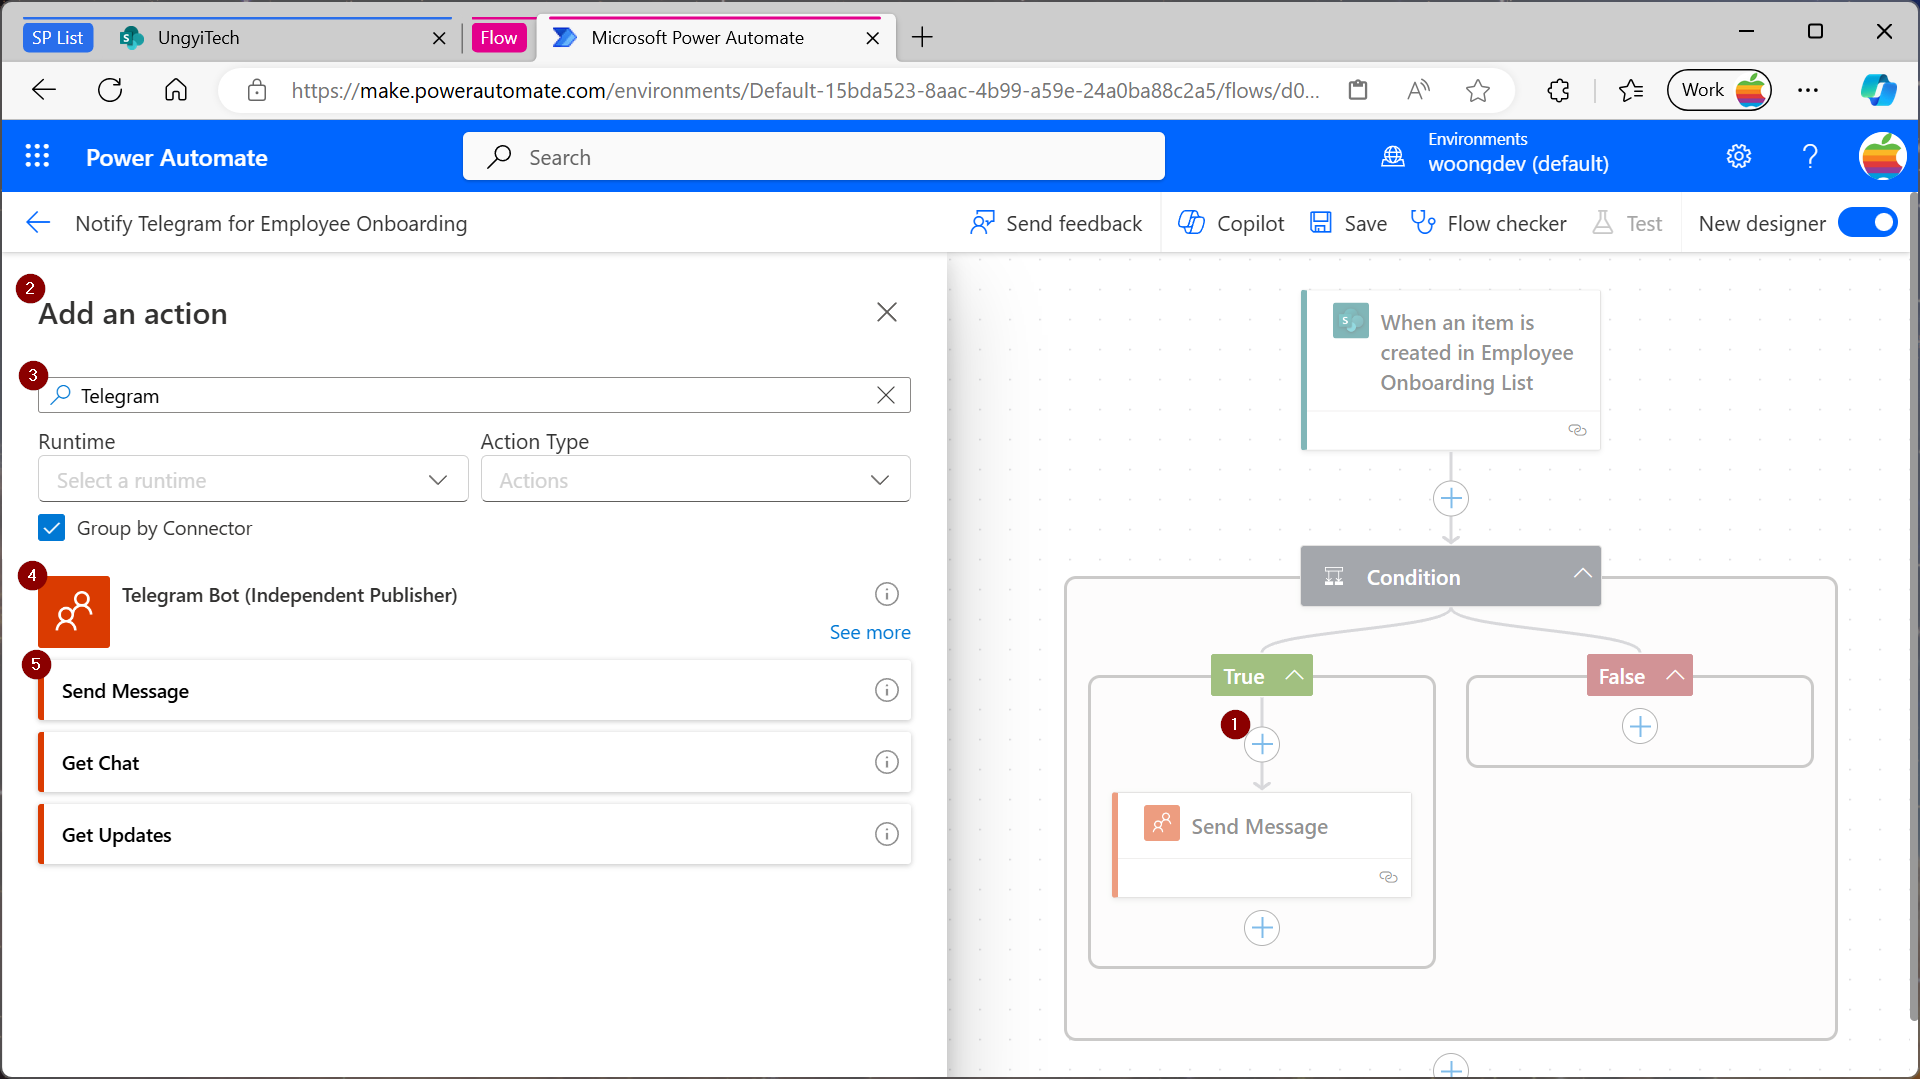Open the environments globe icon
The image size is (1920, 1079).
1393,156
